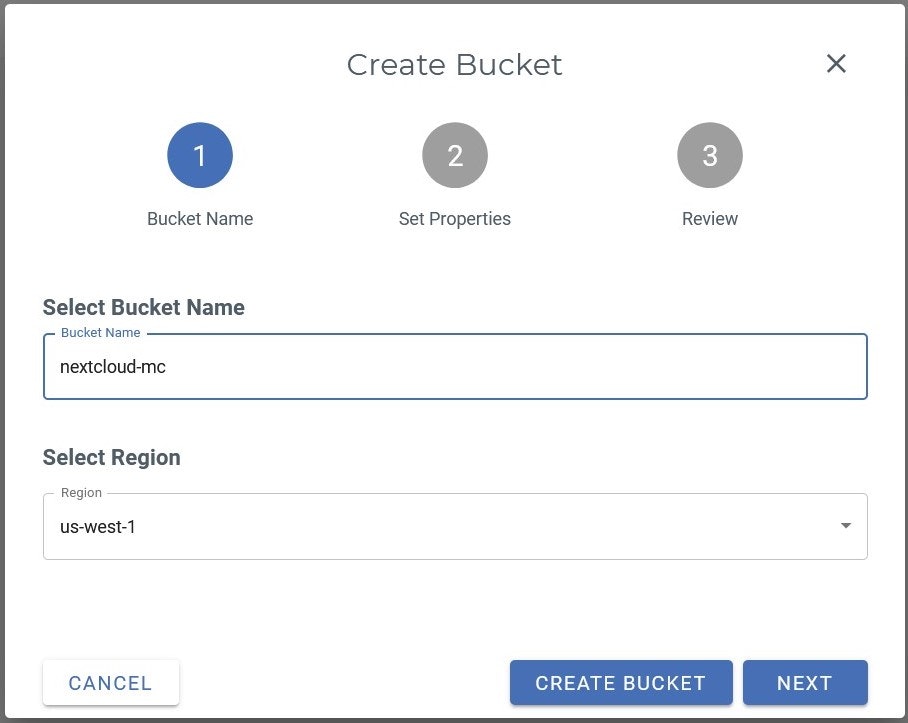Click the Create Bucket dialog title
Image resolution: width=908 pixels, height=723 pixels.
pyautogui.click(x=454, y=65)
